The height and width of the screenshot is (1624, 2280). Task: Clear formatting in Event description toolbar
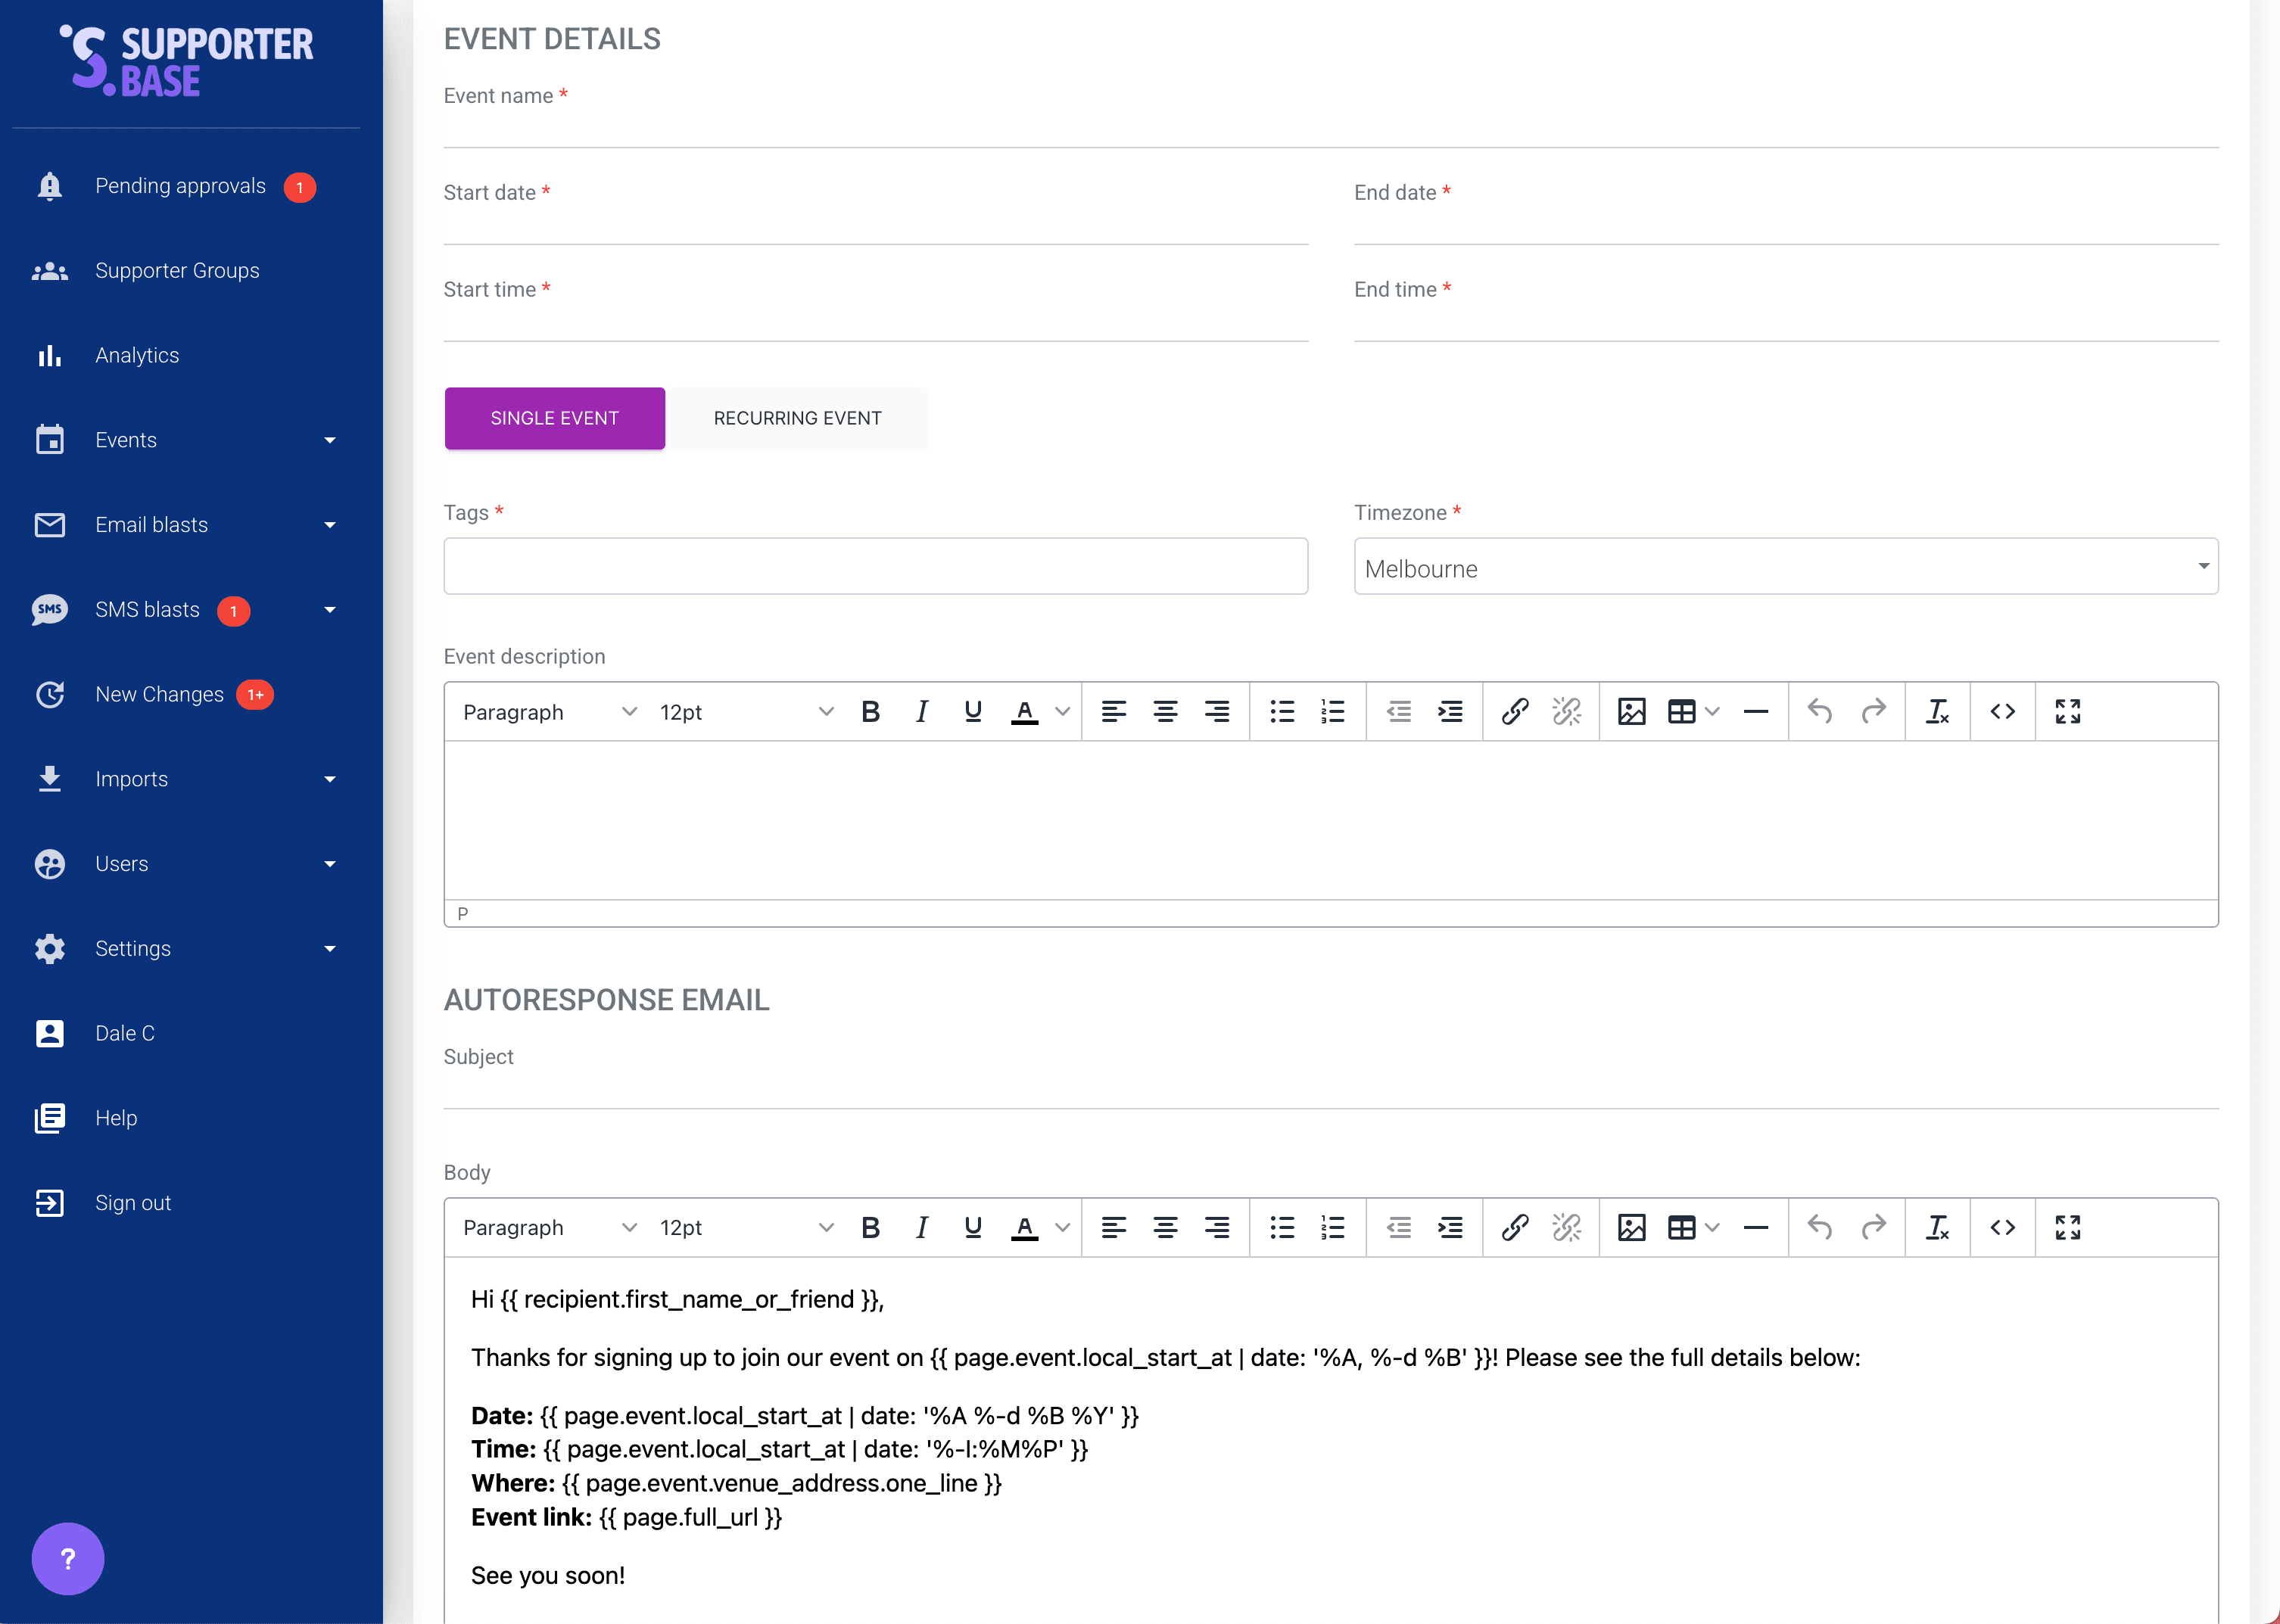pyautogui.click(x=1937, y=712)
